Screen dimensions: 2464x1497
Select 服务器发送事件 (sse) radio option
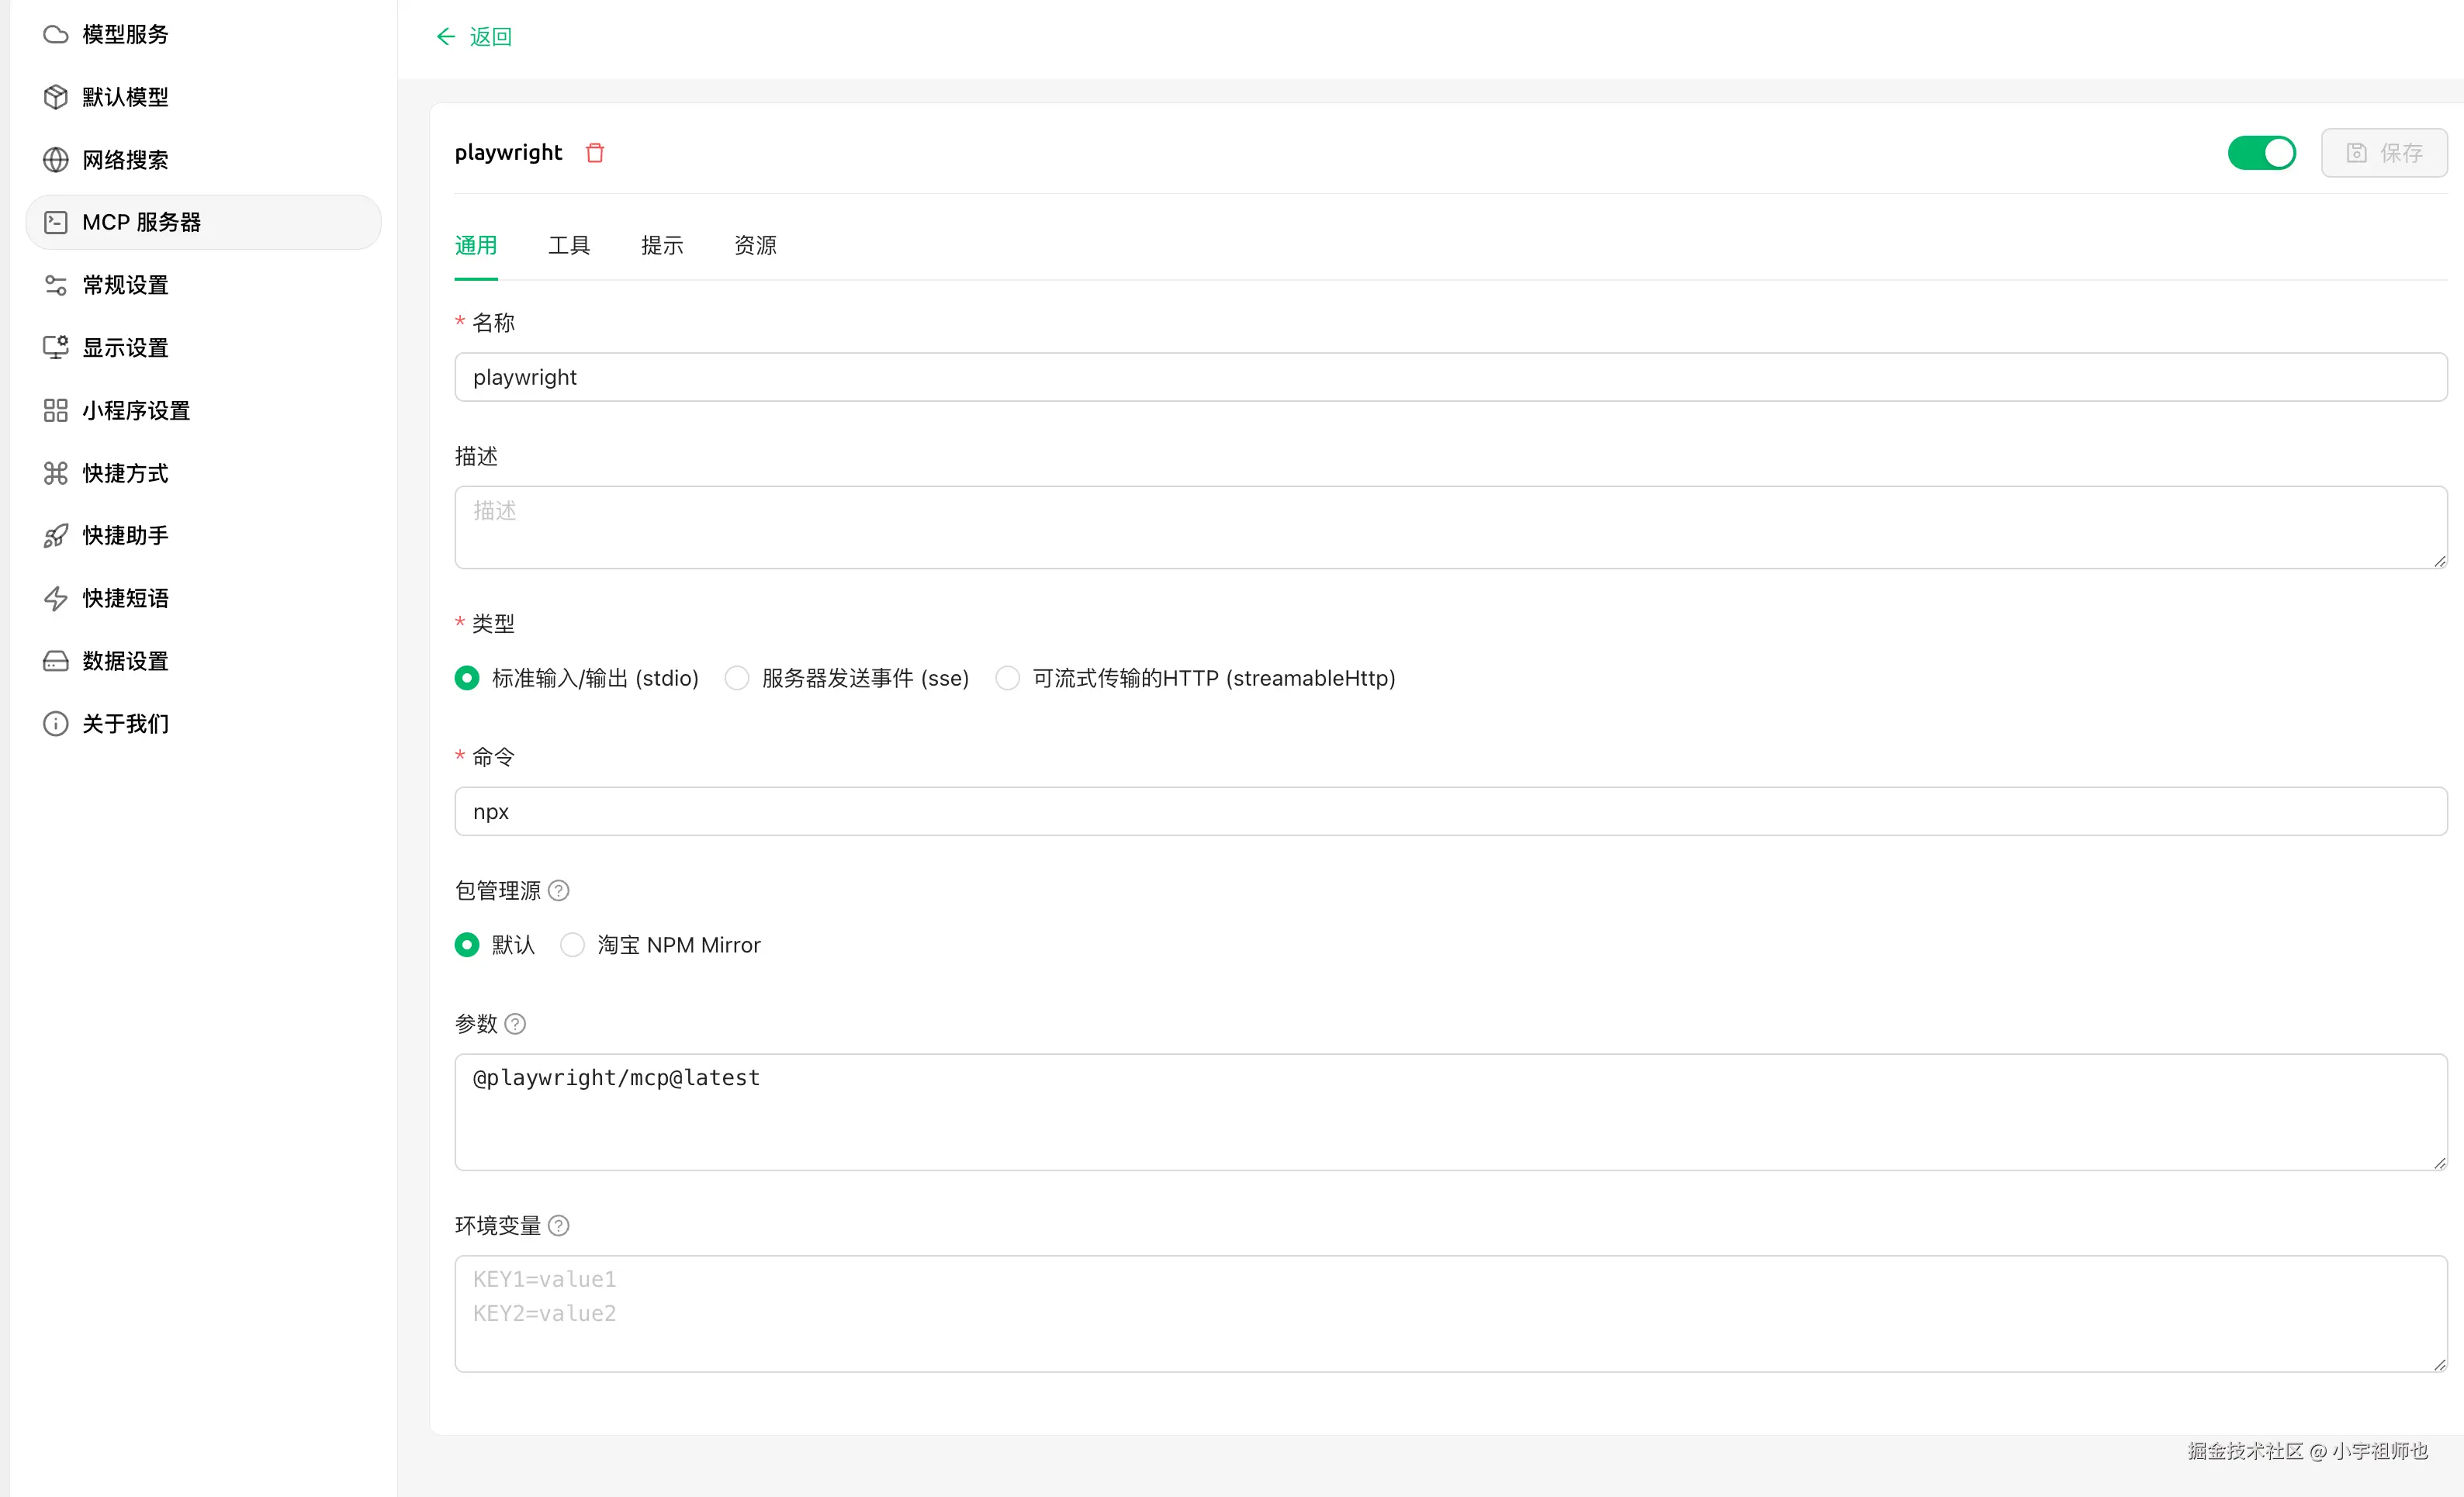[737, 678]
